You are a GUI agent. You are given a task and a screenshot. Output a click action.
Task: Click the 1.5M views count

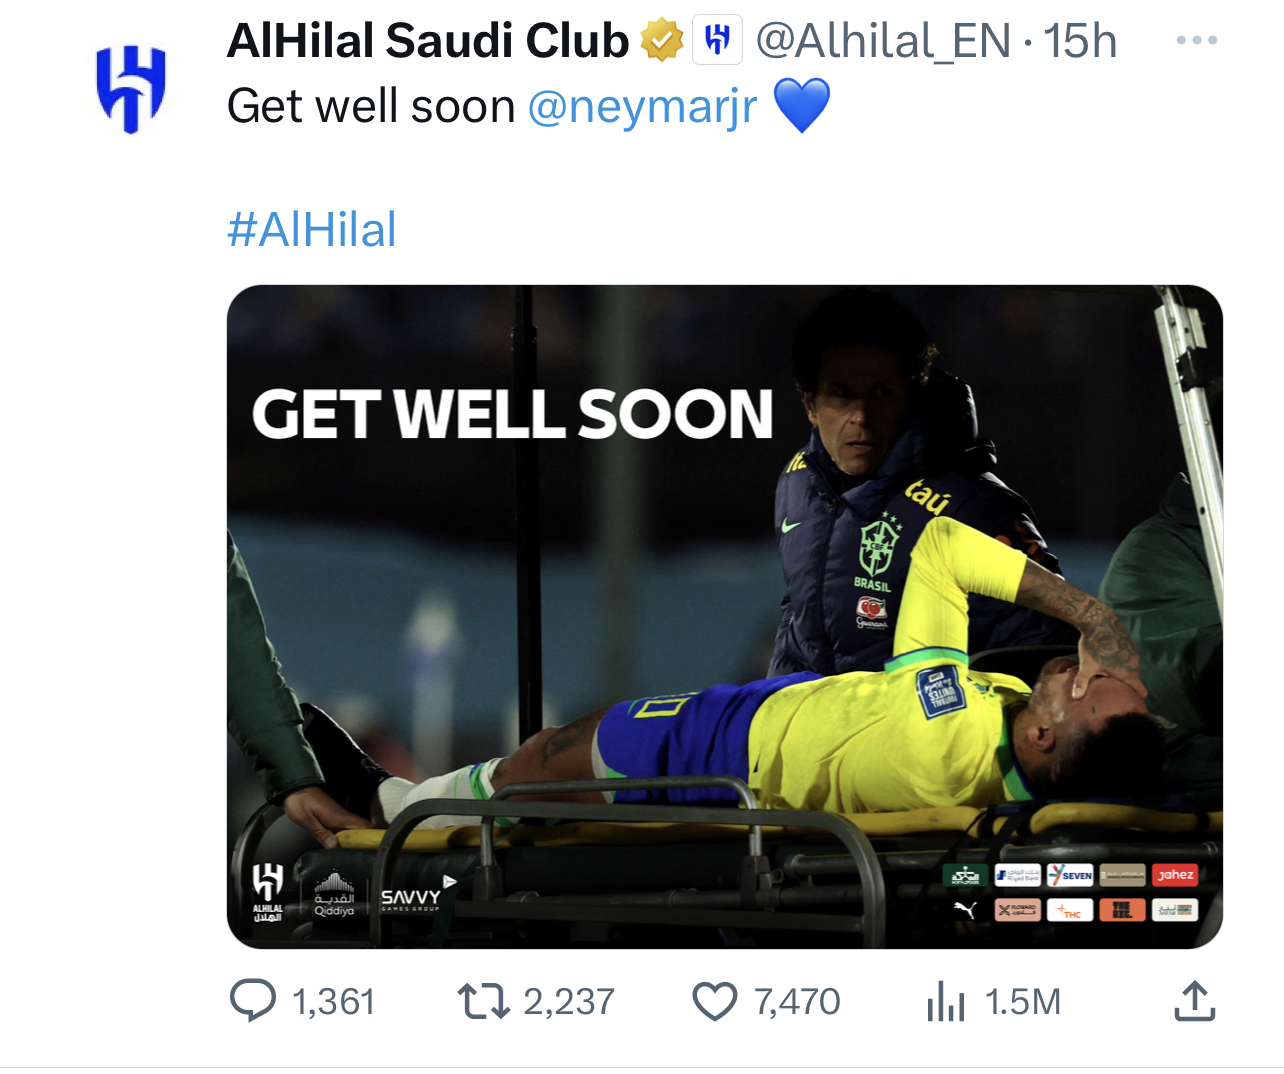point(1023,1001)
